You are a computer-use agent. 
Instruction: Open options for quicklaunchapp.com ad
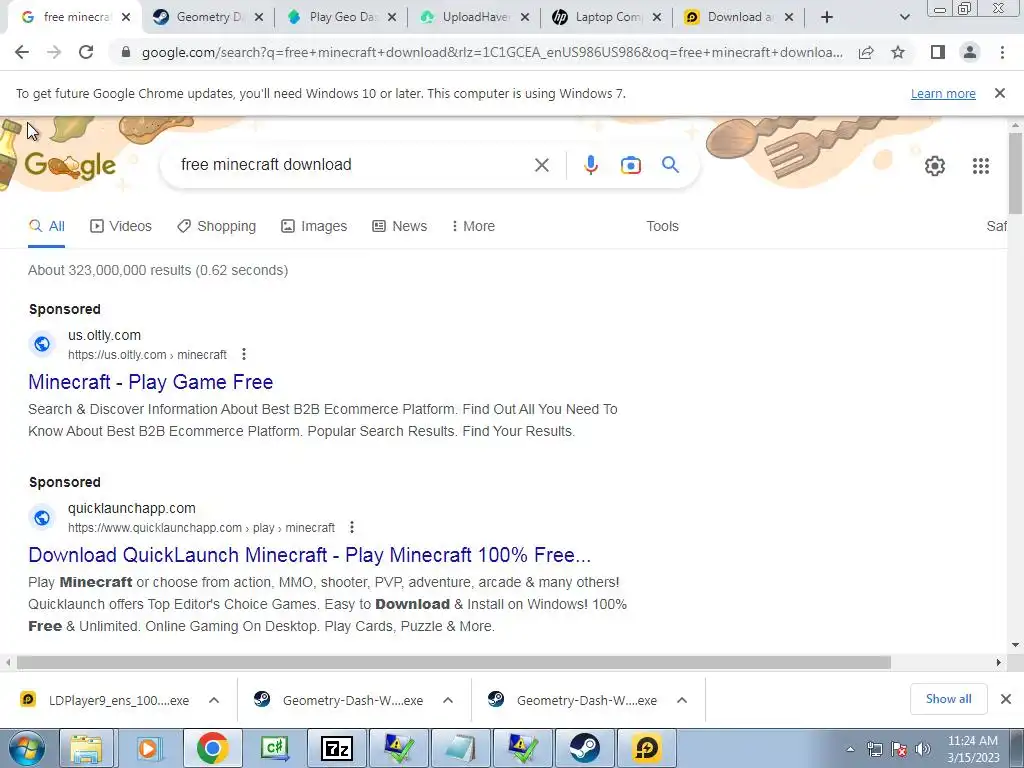pos(351,527)
